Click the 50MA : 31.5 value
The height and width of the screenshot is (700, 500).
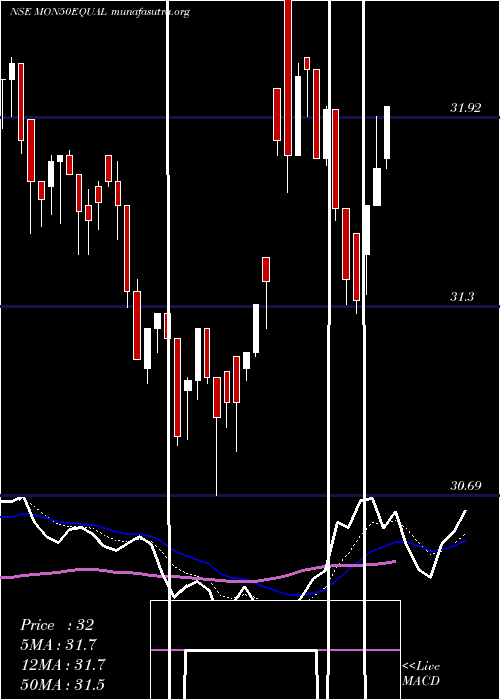pyautogui.click(x=63, y=684)
